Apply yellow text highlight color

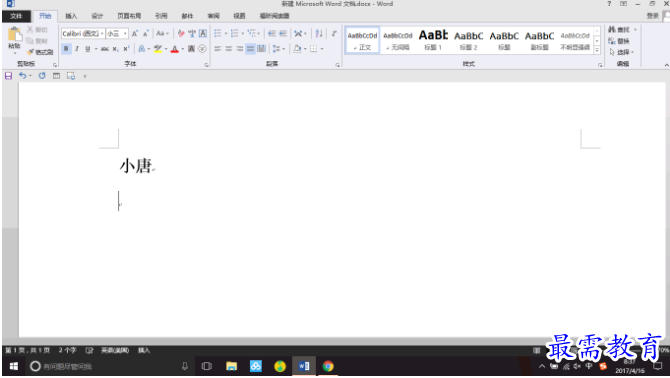click(158, 49)
